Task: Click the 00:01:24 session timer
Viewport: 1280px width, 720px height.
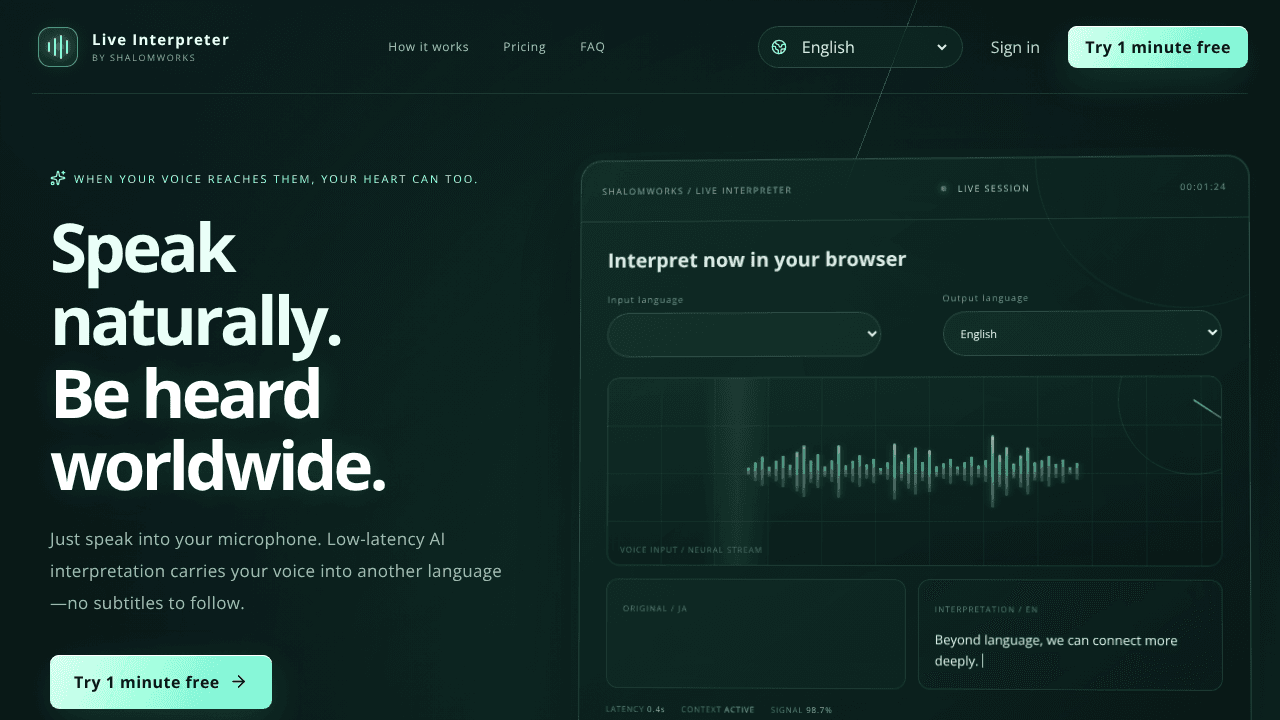Action: [x=1202, y=187]
